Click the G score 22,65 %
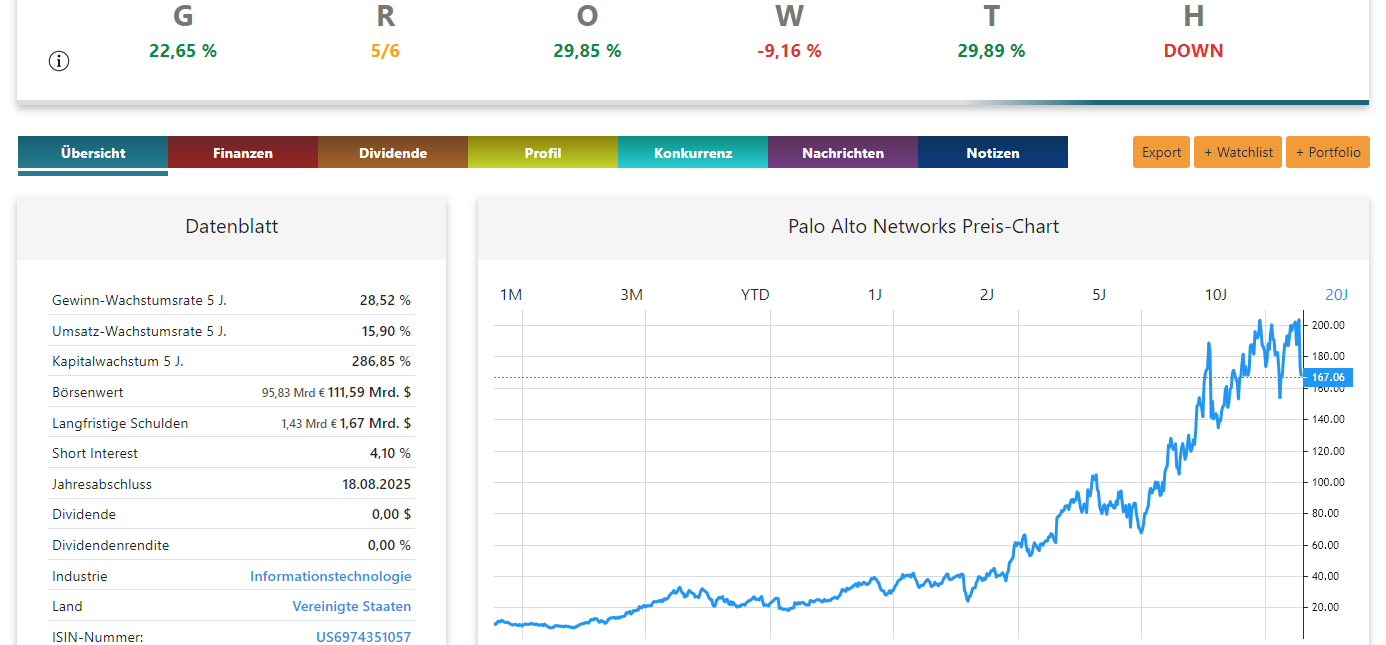 coord(183,51)
